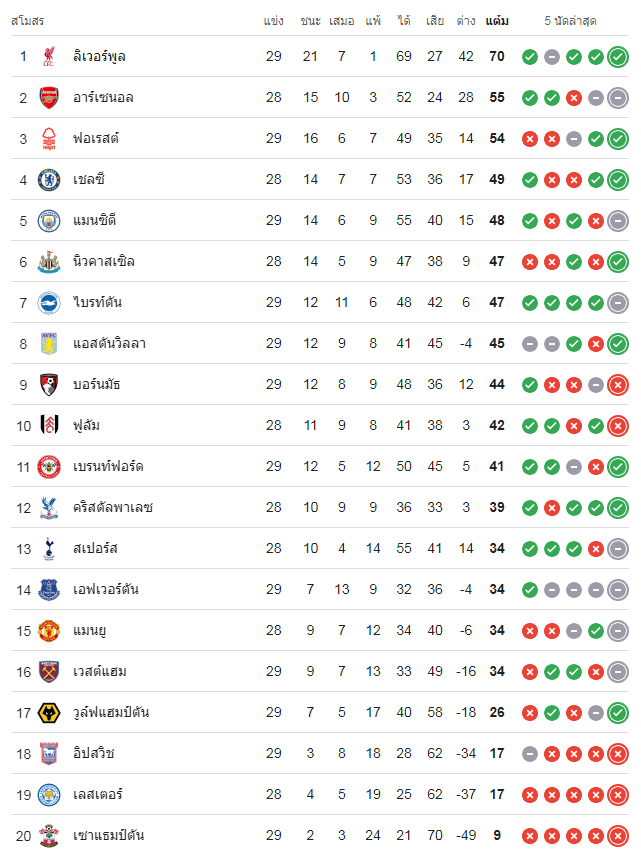Click Arsenal's latest match draw indicator
The width and height of the screenshot is (641, 851).
618,98
